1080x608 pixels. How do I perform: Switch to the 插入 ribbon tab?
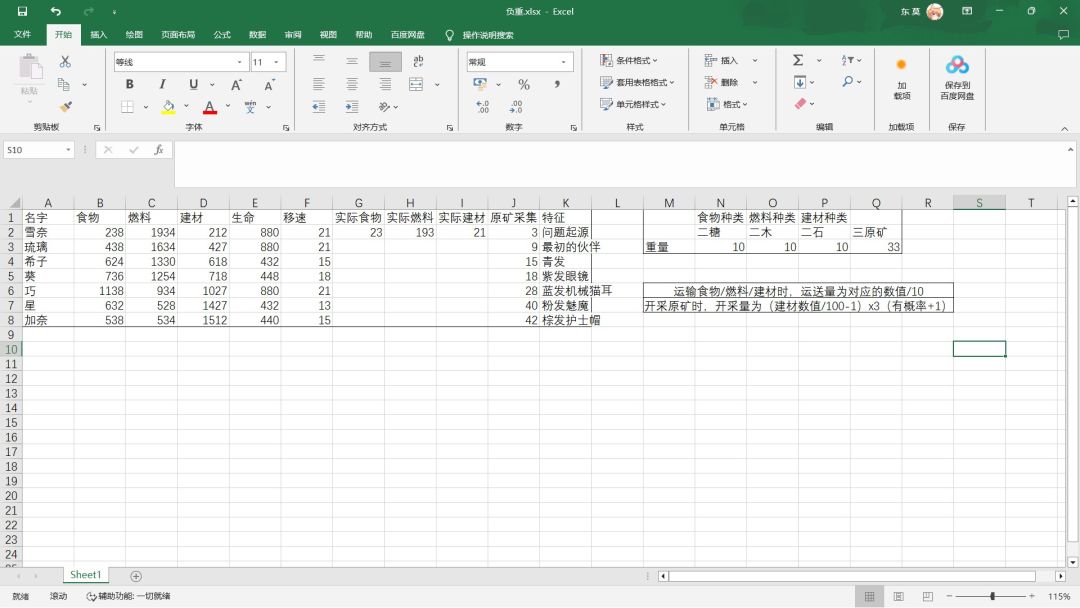click(98, 35)
